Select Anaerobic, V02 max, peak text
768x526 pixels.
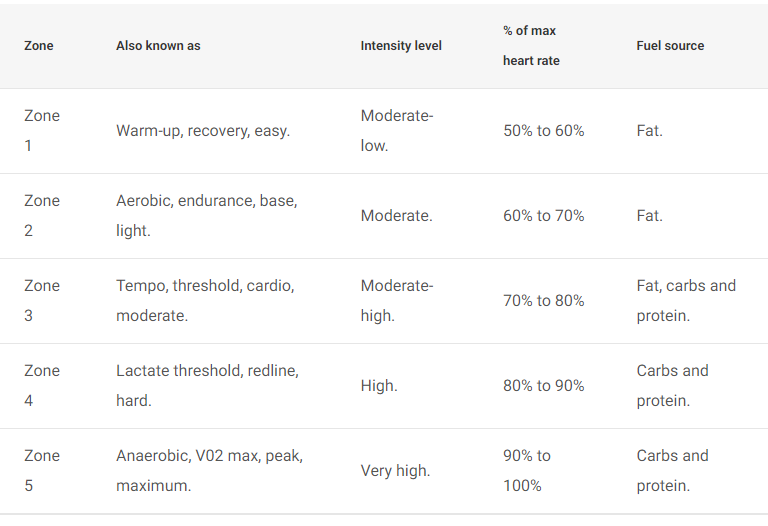pos(210,471)
